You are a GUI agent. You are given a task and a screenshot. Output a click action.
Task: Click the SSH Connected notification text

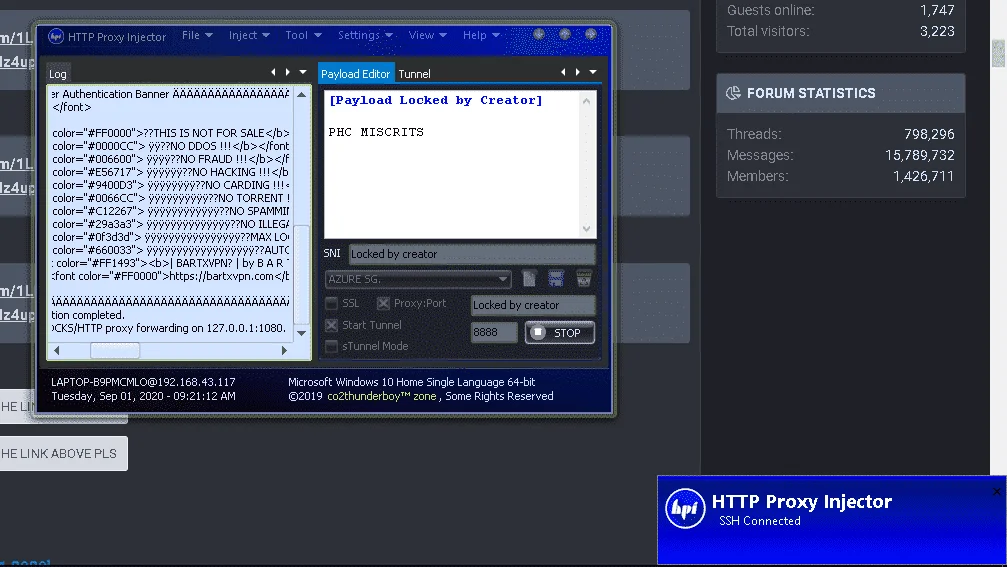click(760, 521)
